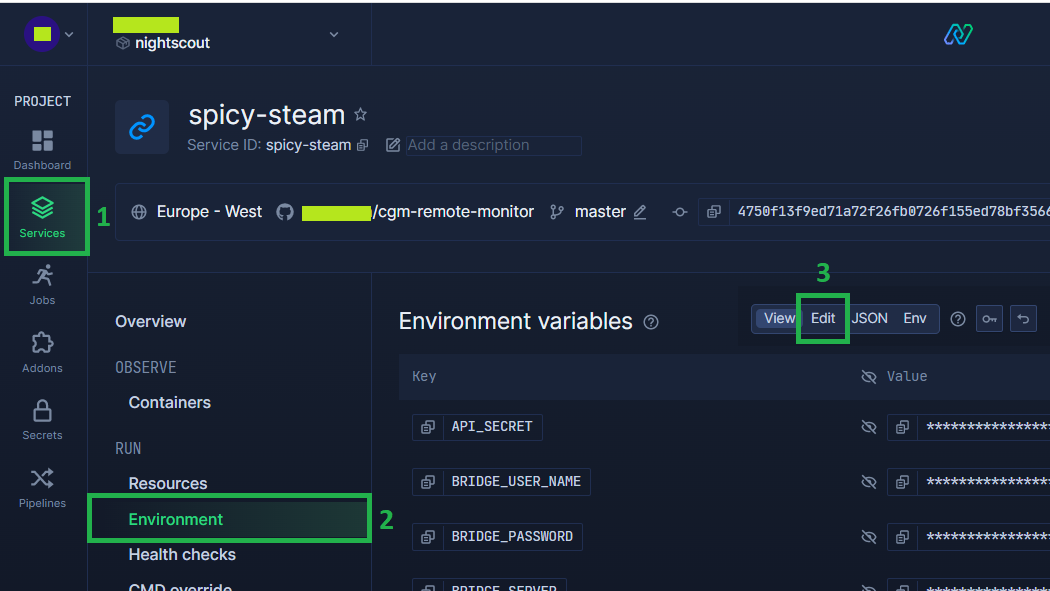
Task: Click the API_SECRET key label
Action: point(492,427)
